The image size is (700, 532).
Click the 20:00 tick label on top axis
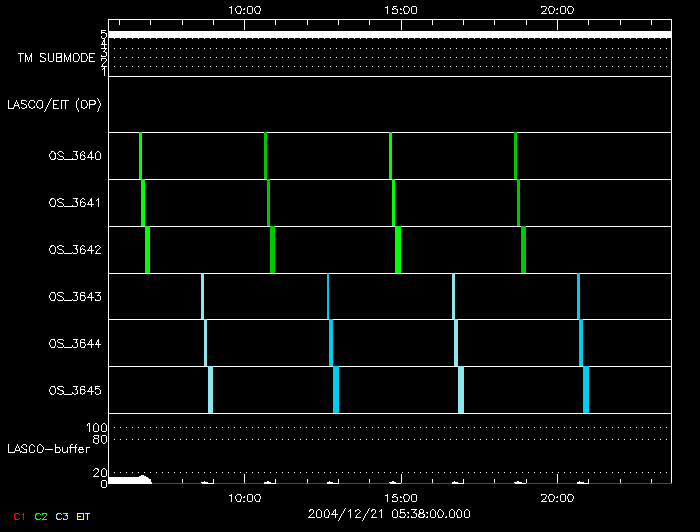[x=556, y=10]
